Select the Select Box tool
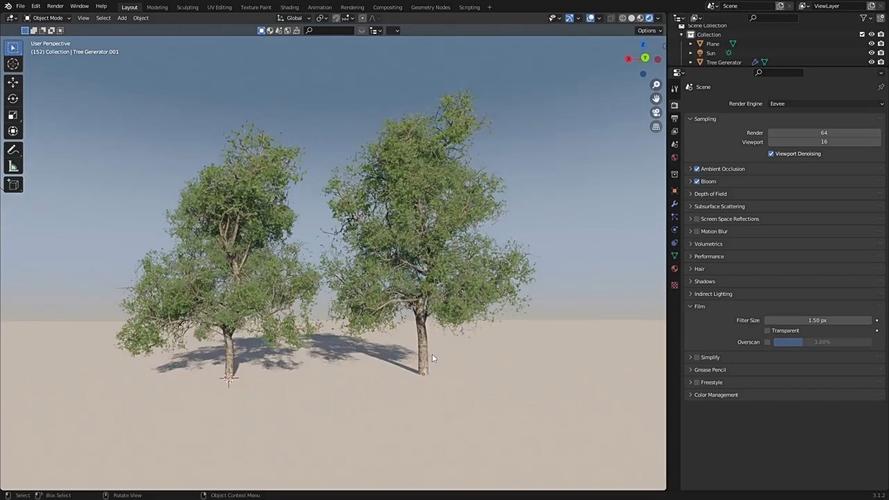Image resolution: width=889 pixels, height=500 pixels. (x=13, y=48)
